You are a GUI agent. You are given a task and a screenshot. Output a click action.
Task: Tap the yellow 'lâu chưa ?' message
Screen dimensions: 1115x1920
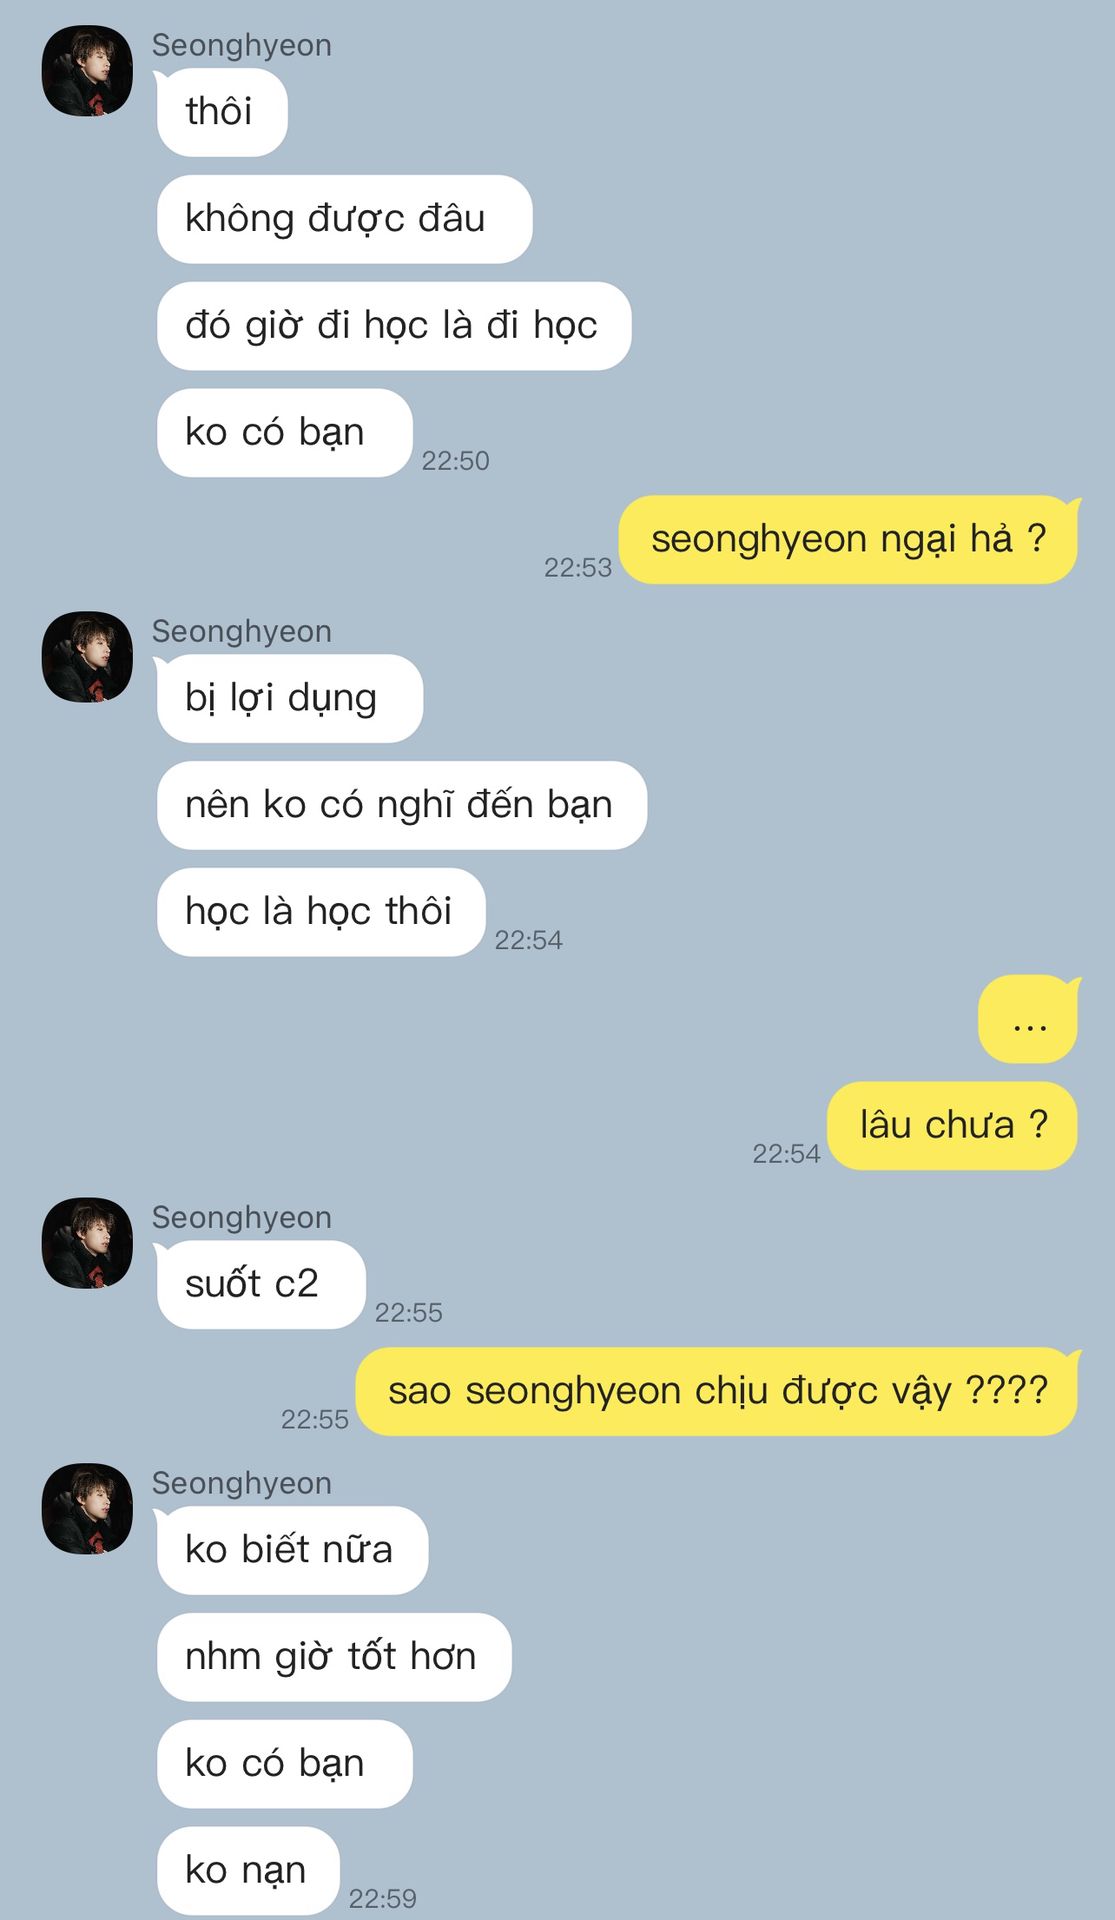(x=953, y=1126)
